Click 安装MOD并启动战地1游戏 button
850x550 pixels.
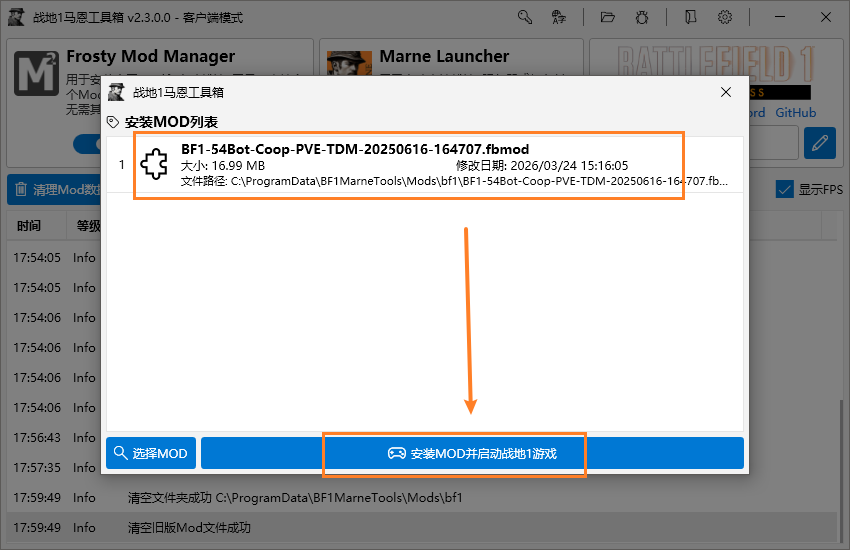(472, 453)
